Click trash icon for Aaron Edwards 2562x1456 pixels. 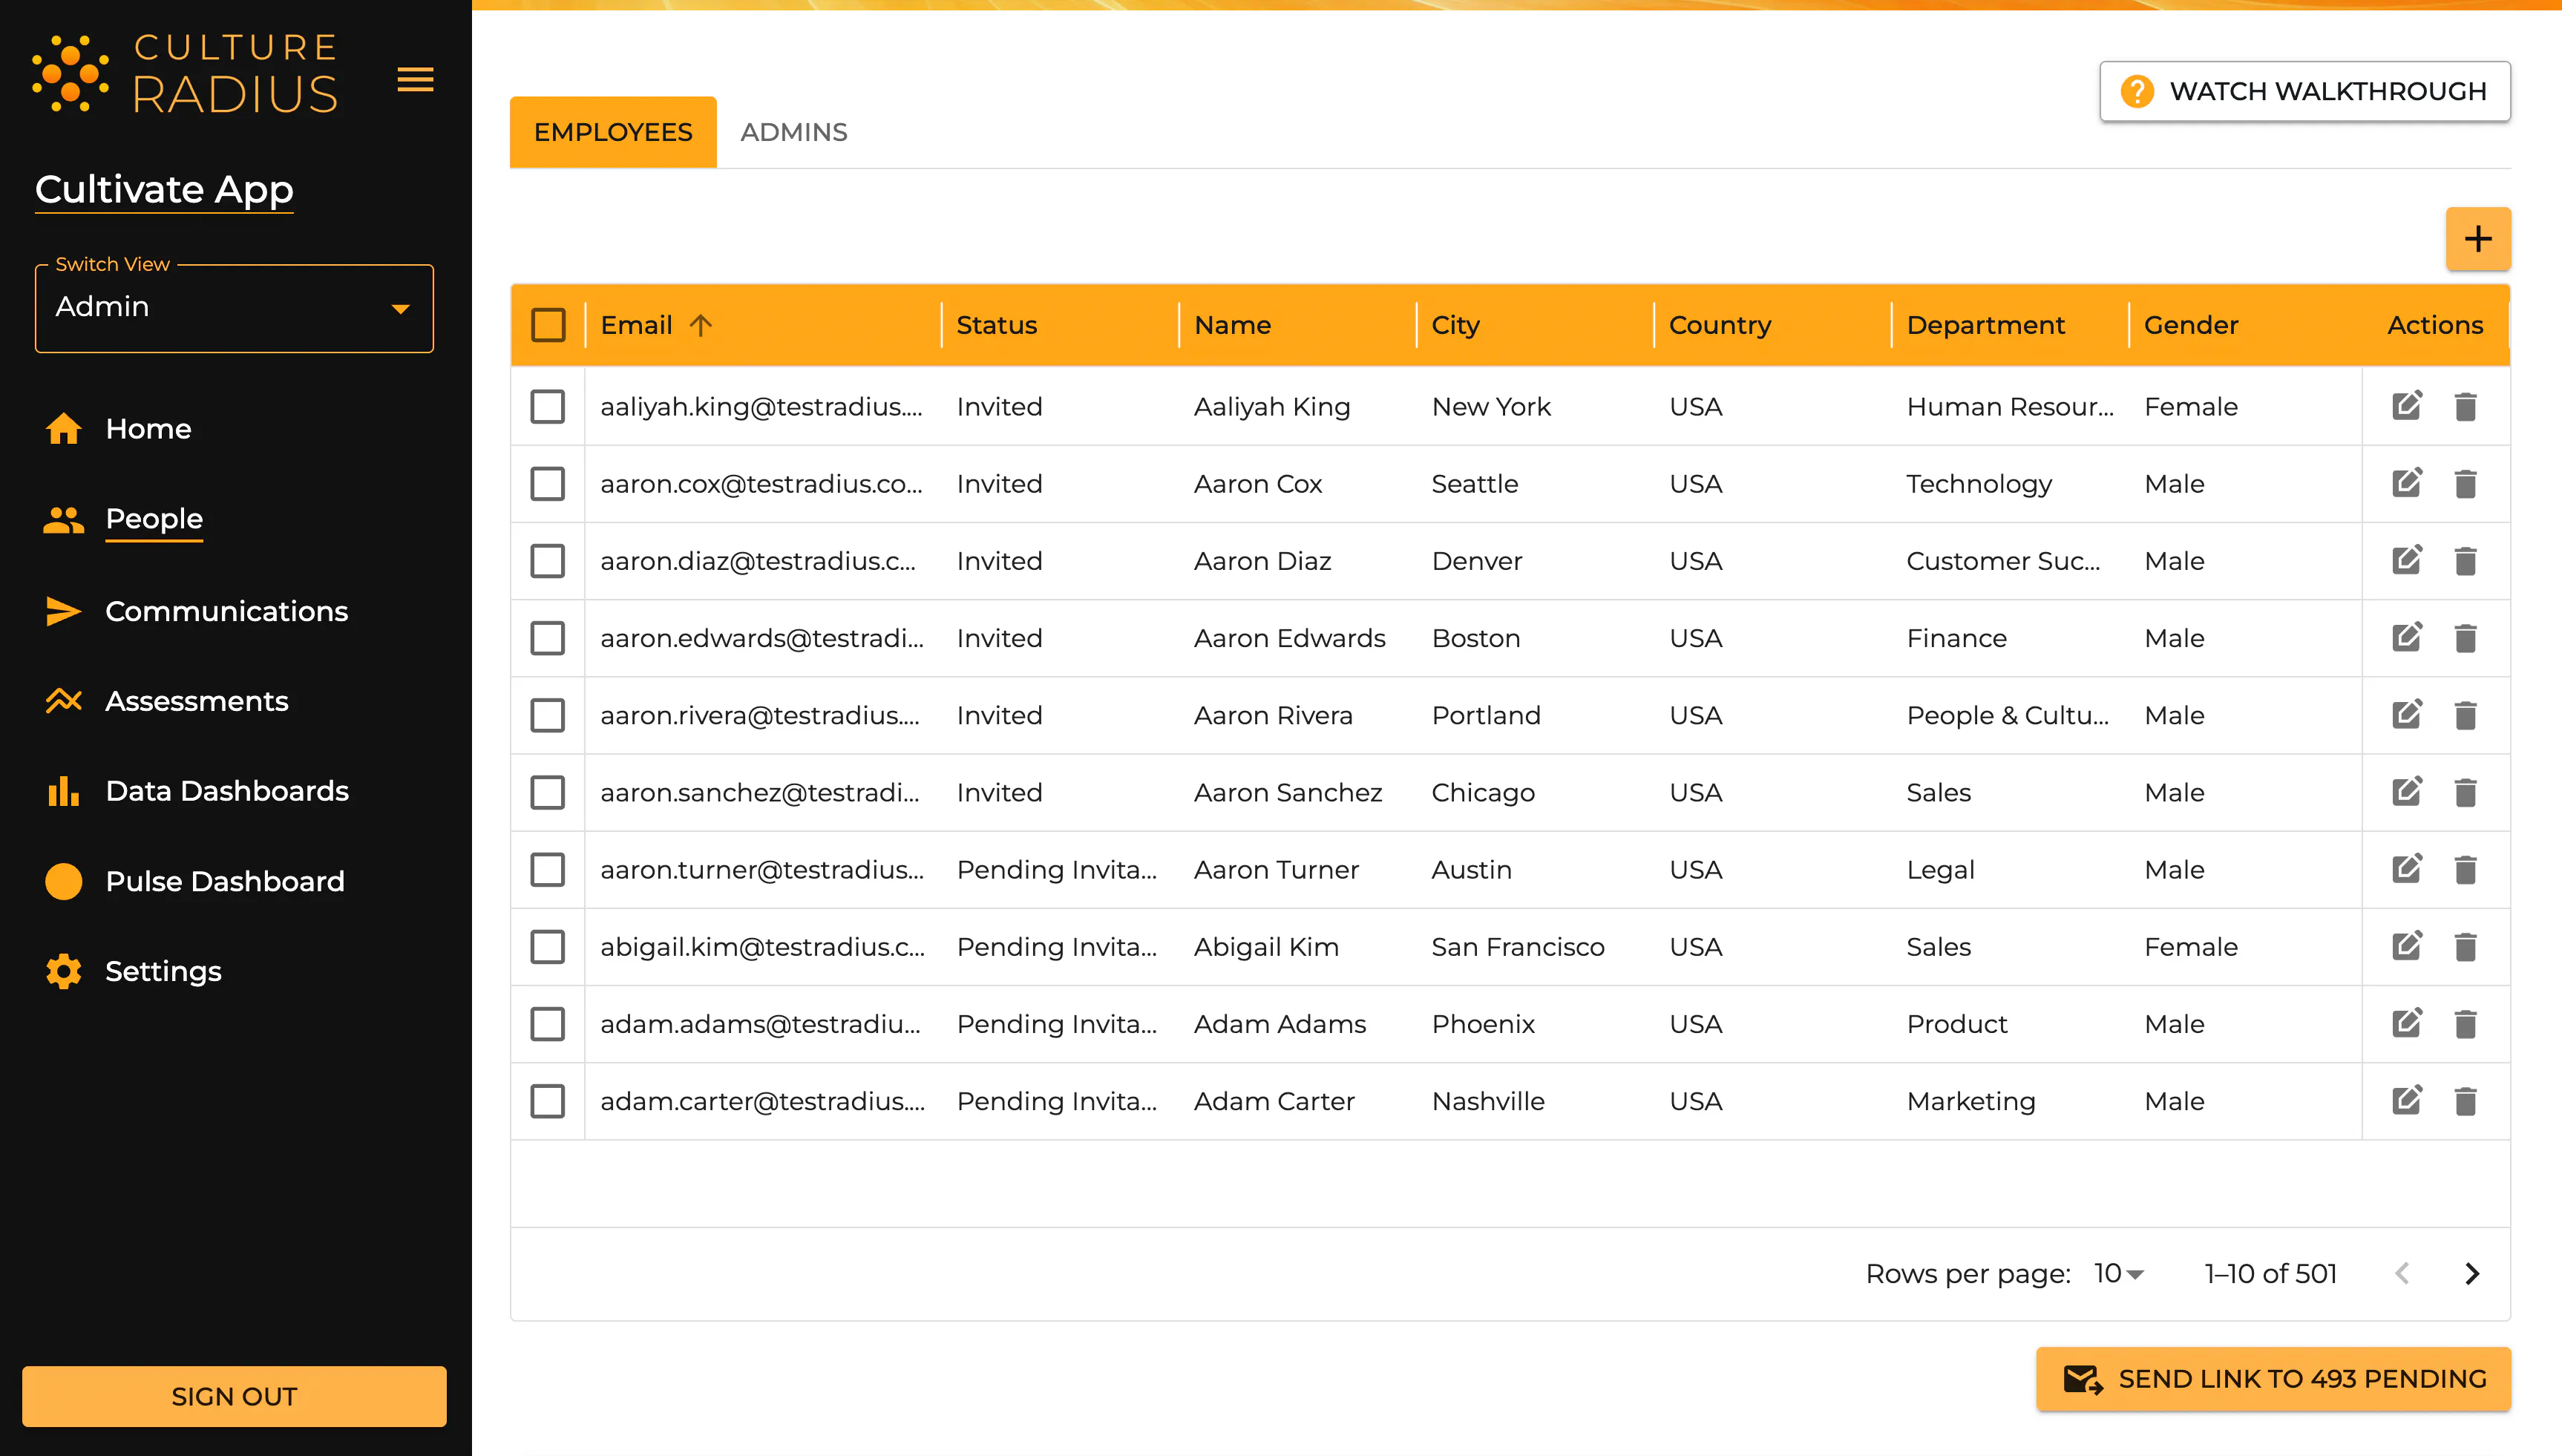click(x=2465, y=638)
